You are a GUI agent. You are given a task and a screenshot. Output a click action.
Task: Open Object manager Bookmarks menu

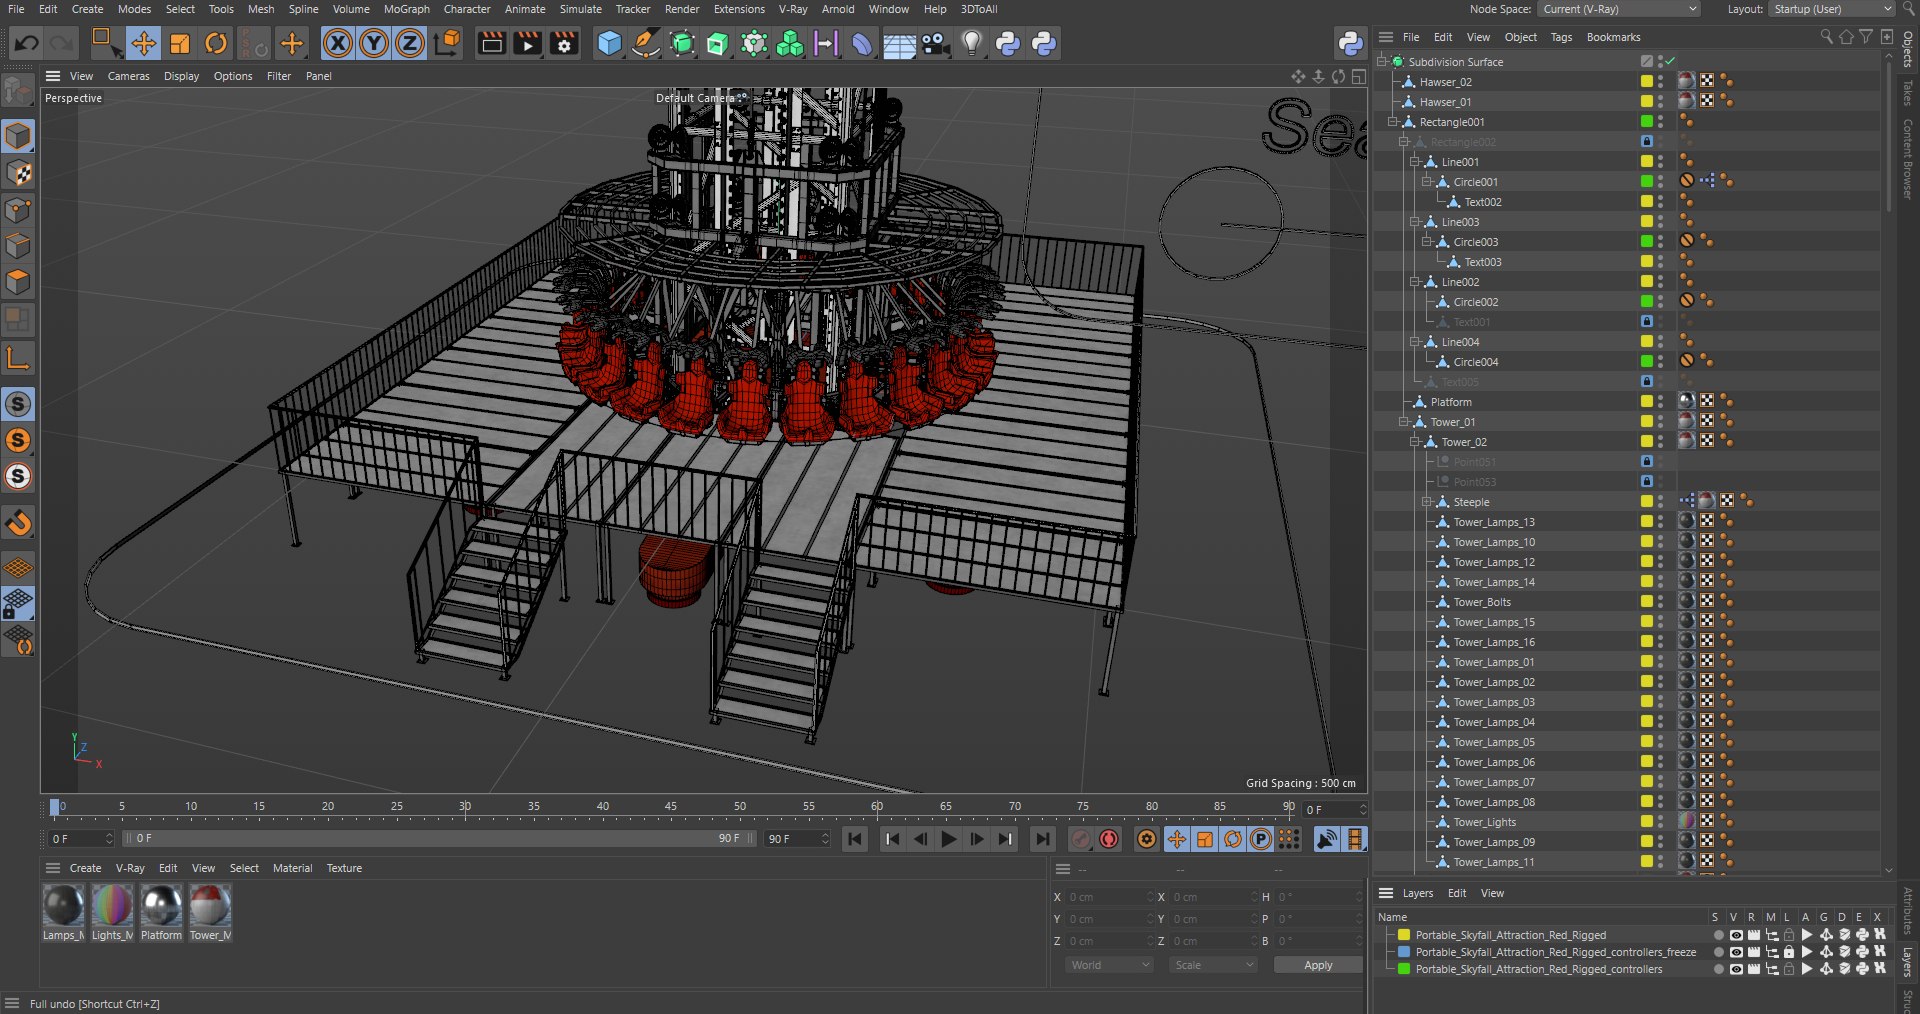coord(1613,37)
